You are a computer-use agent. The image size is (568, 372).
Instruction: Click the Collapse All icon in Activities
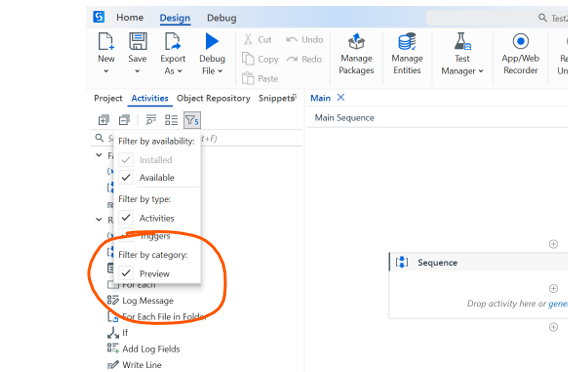[124, 120]
